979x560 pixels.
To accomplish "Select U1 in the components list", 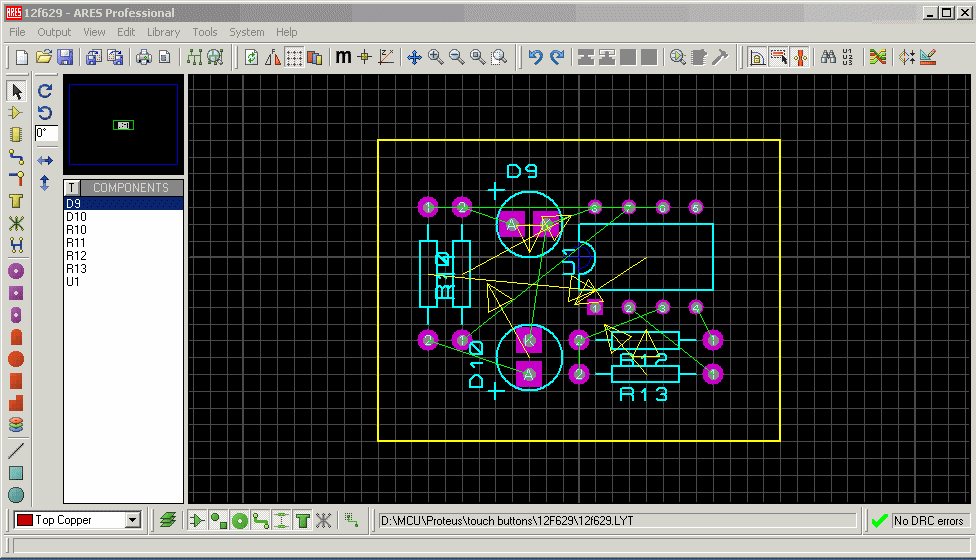I will [73, 282].
